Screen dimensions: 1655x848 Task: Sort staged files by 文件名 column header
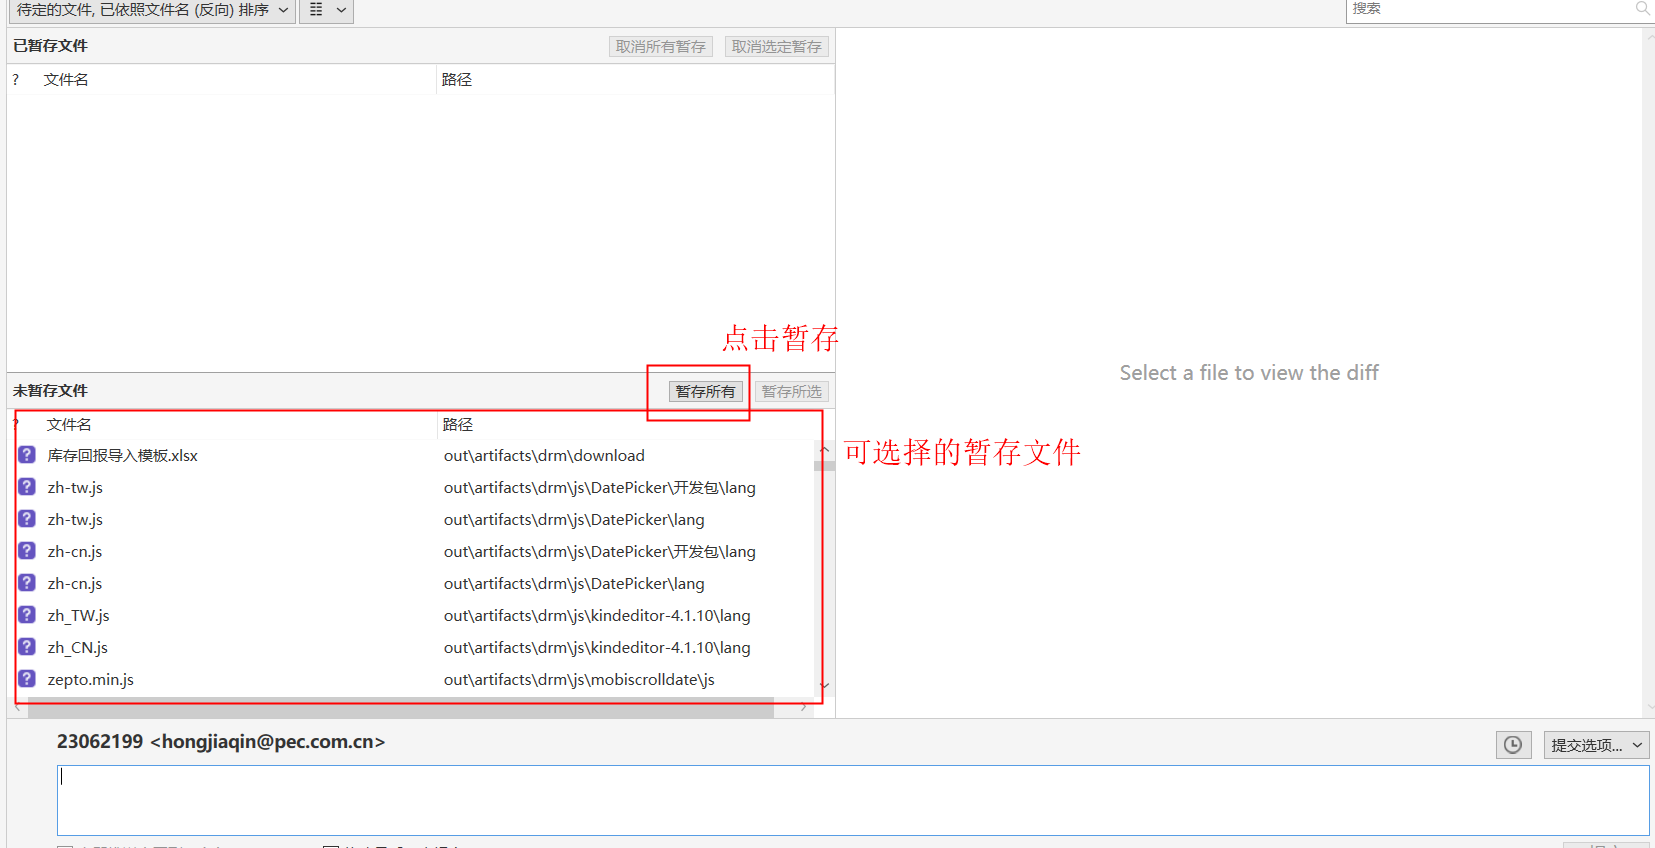tap(66, 80)
